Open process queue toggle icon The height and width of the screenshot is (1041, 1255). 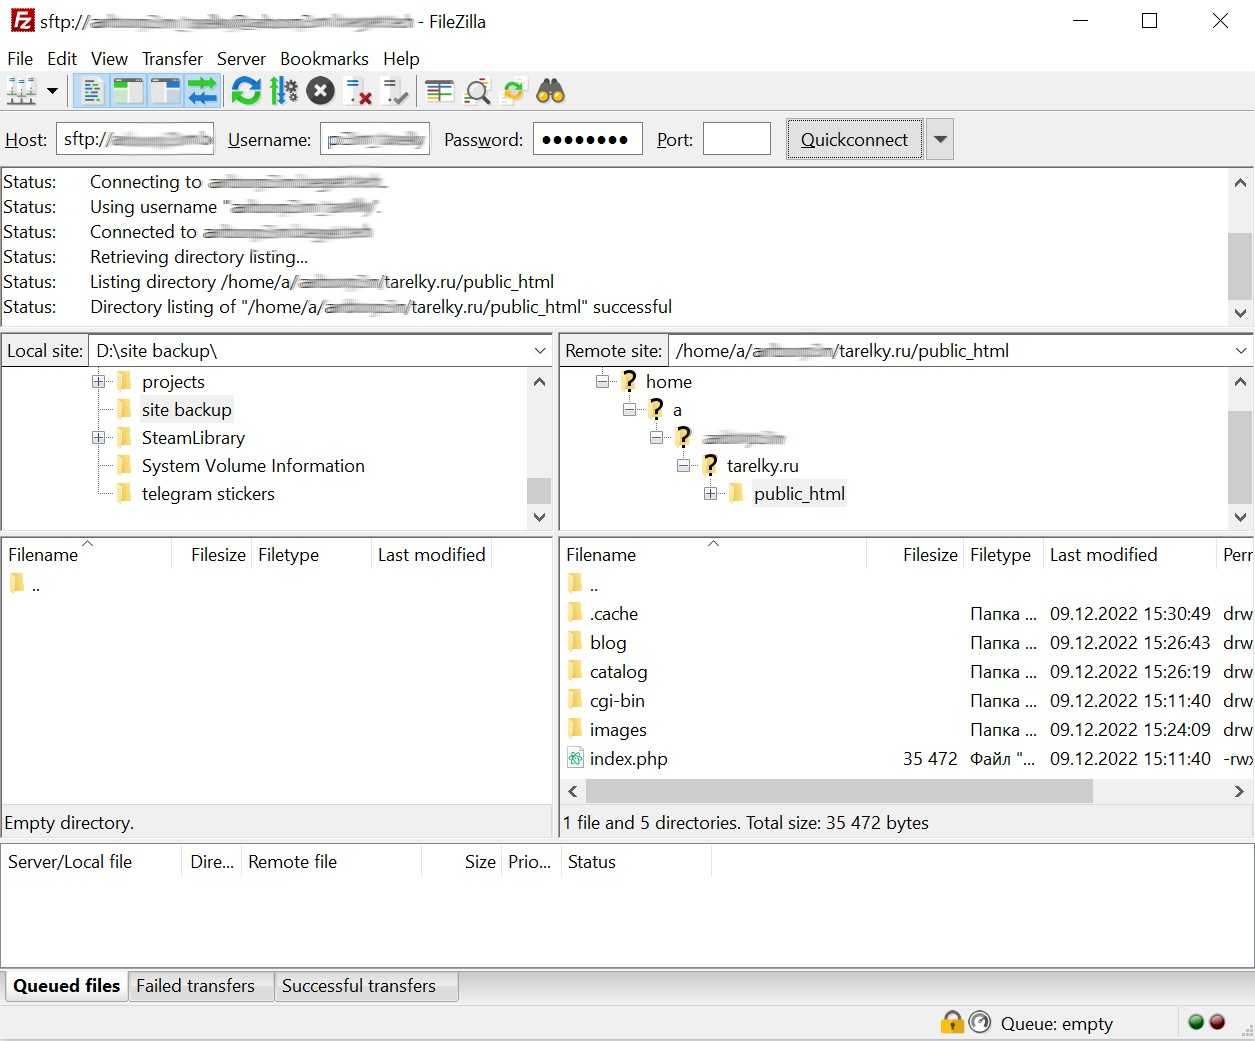pyautogui.click(x=284, y=92)
